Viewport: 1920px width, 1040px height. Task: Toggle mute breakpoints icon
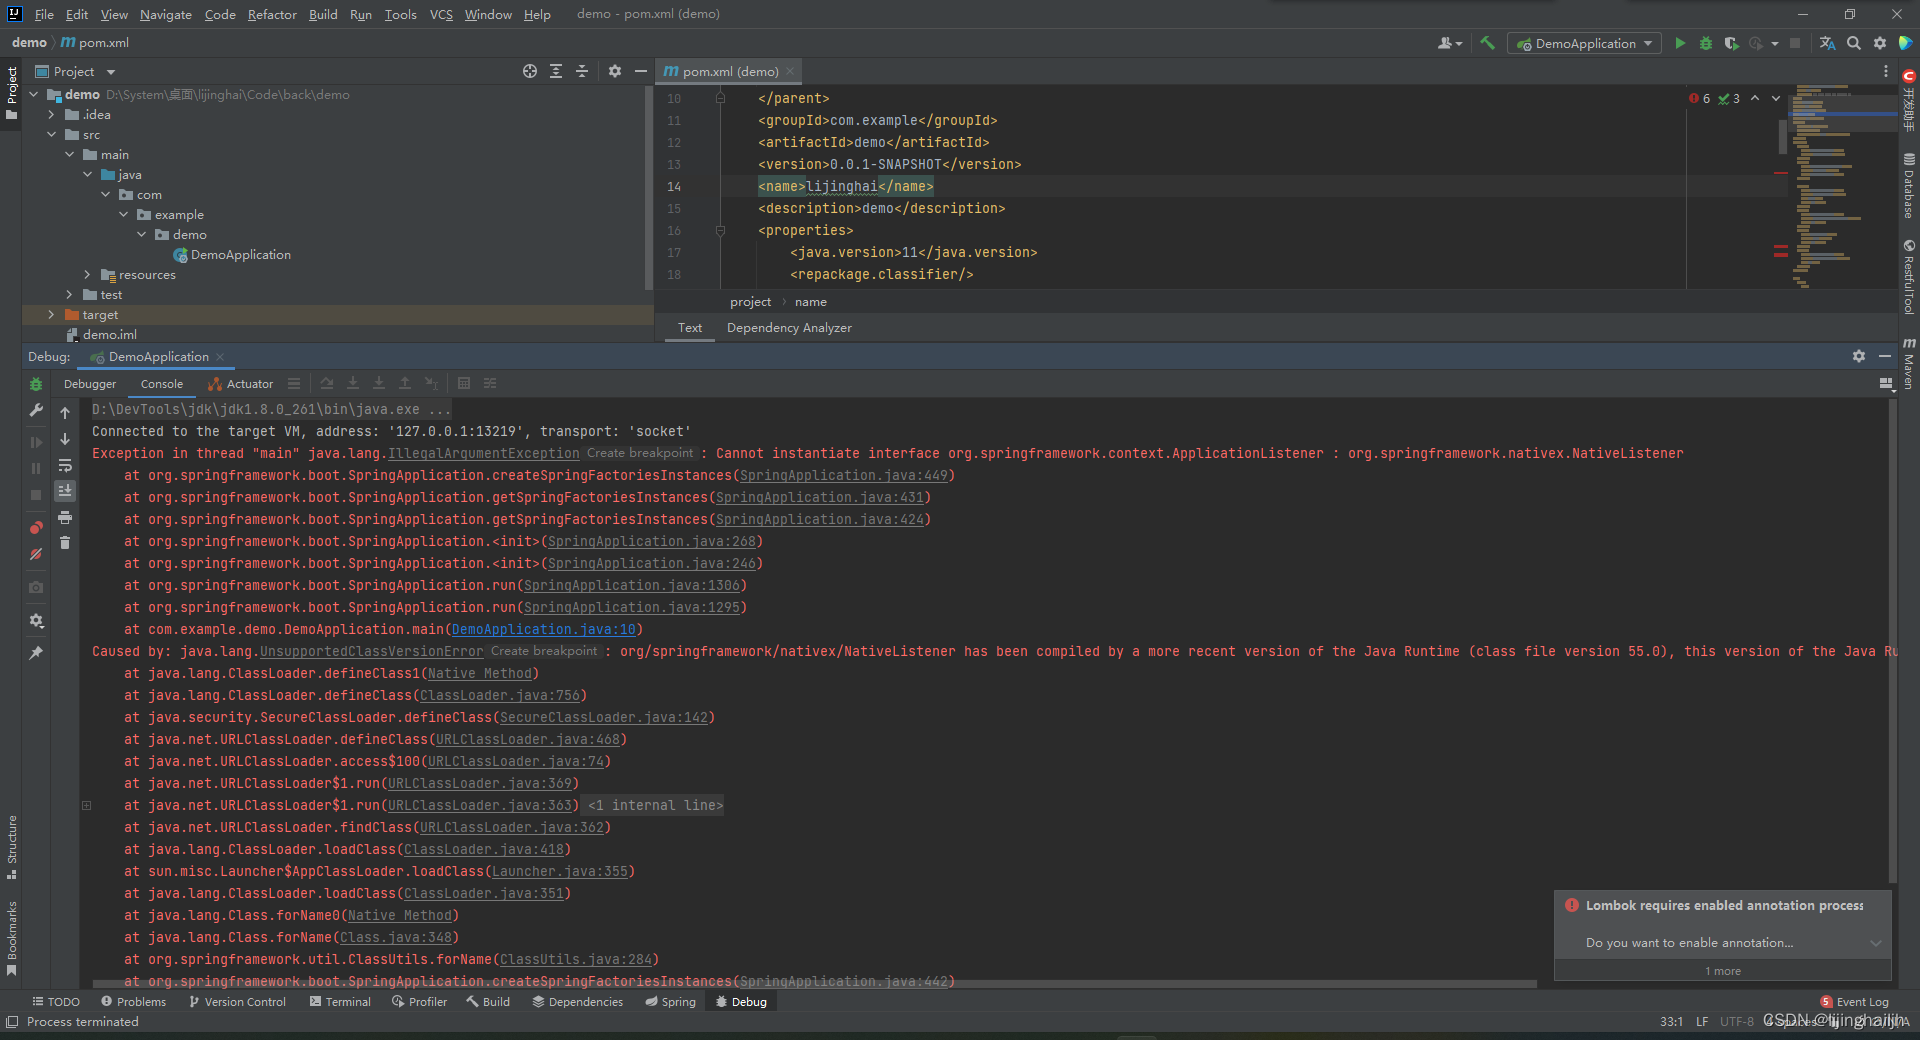tap(36, 553)
